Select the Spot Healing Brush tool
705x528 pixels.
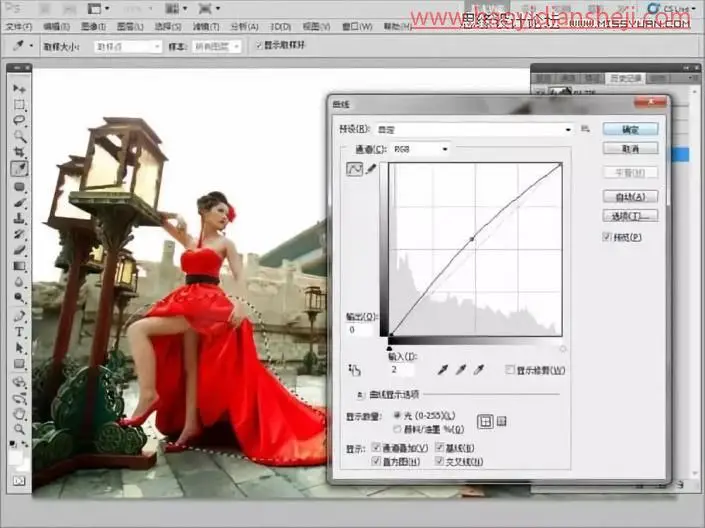pyautogui.click(x=19, y=186)
